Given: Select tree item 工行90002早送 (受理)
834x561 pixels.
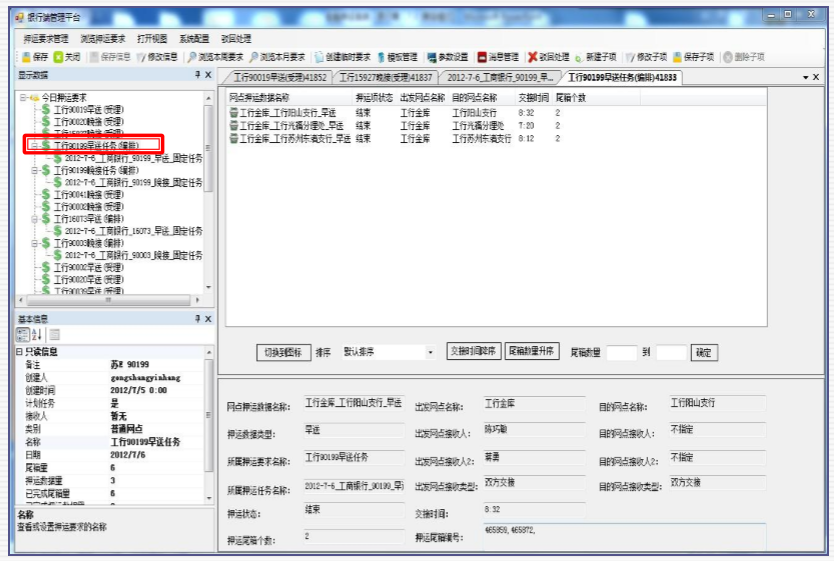Looking at the screenshot, I should point(88,267).
